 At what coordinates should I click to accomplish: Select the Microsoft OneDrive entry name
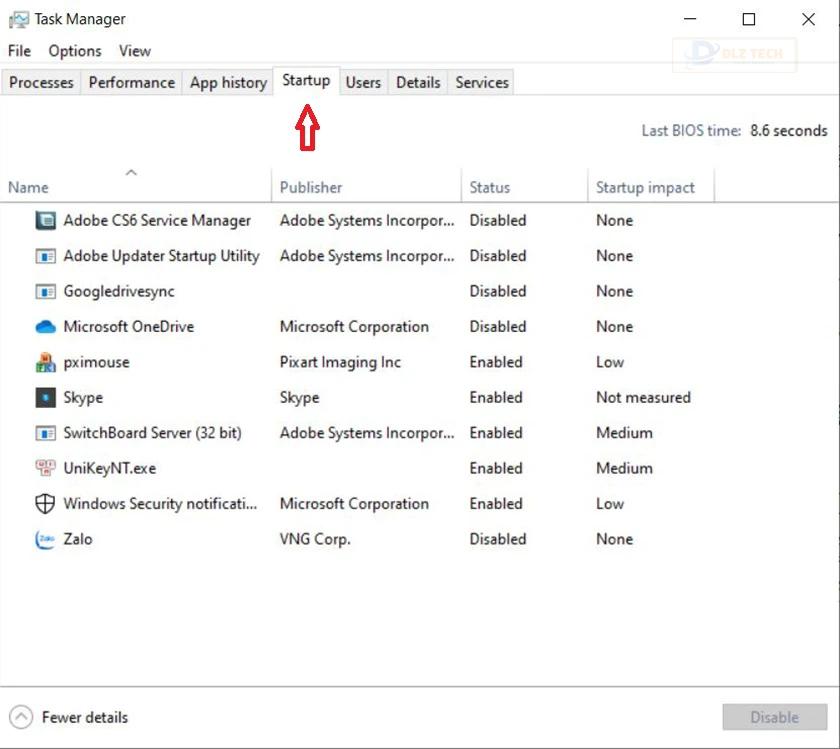(x=129, y=327)
